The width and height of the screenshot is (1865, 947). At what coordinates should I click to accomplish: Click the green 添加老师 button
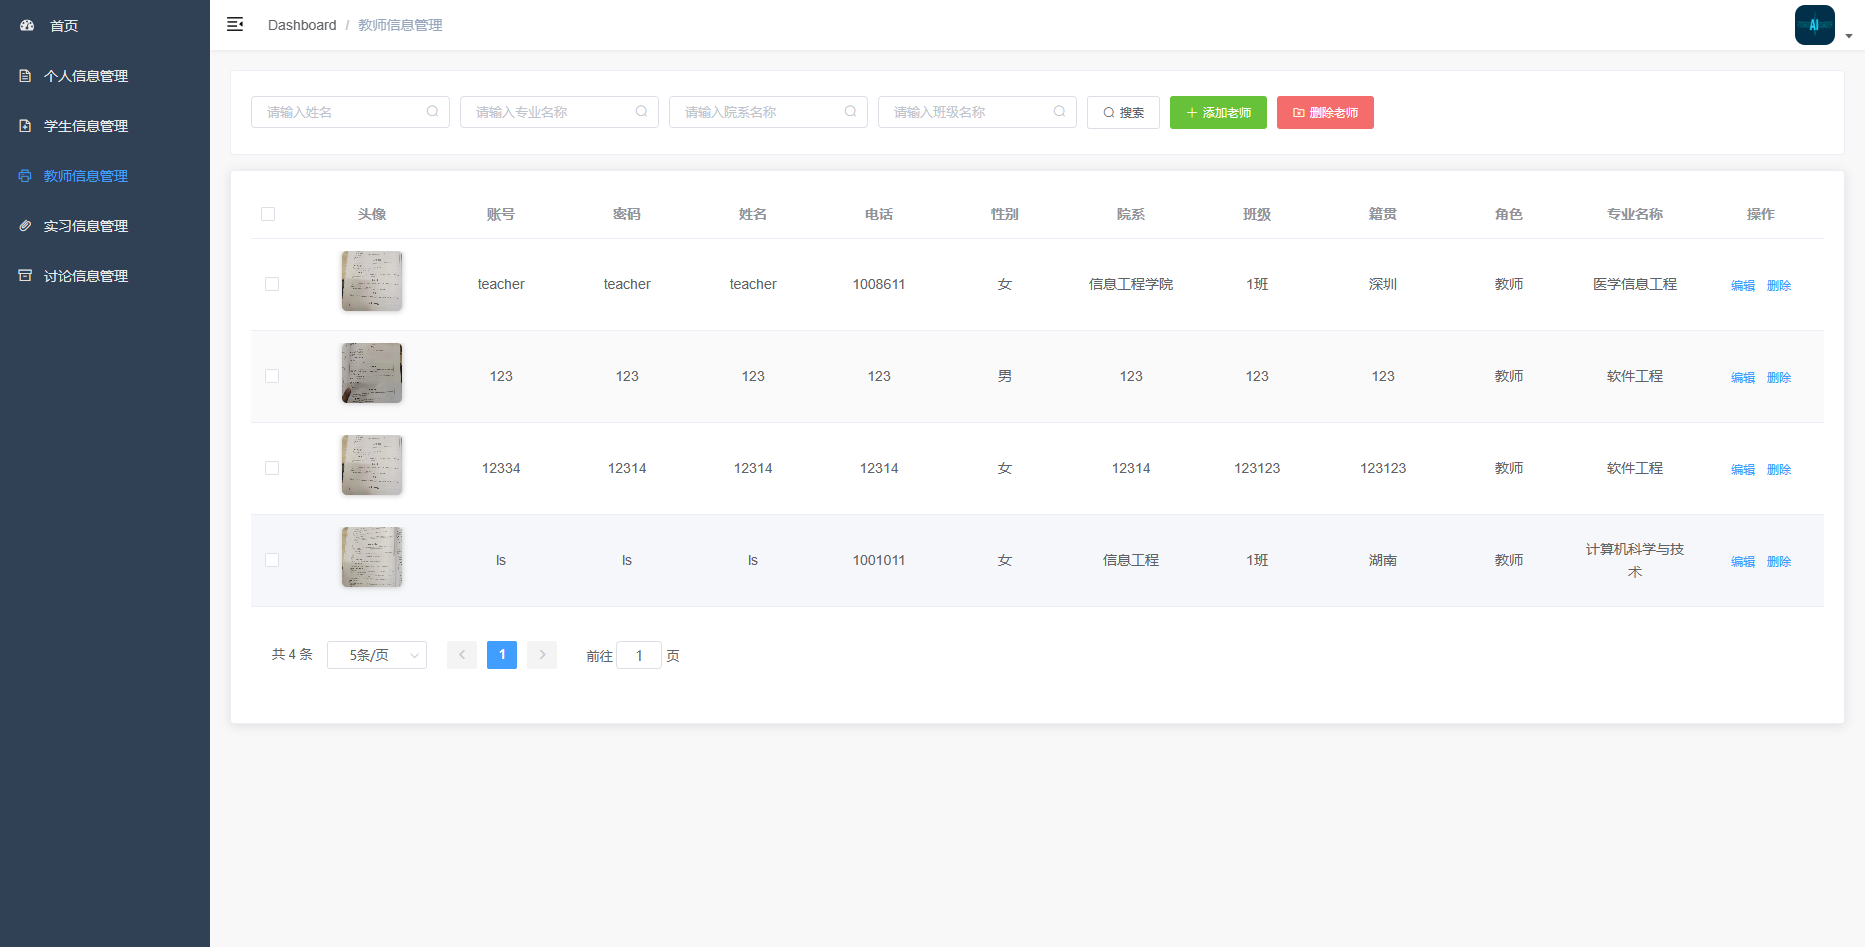pos(1218,113)
